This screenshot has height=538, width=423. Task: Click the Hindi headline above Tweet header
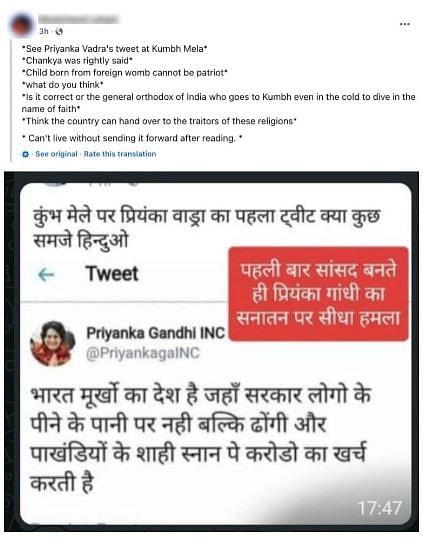tap(207, 228)
